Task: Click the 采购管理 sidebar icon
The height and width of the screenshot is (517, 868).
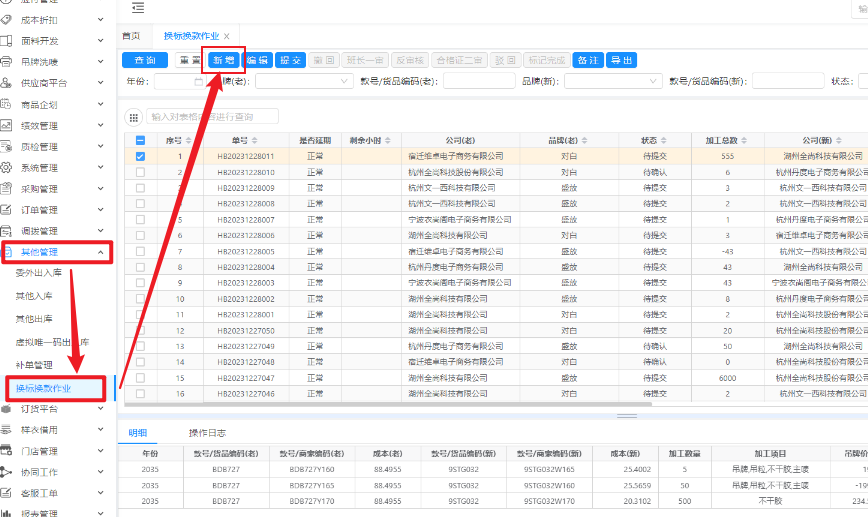Action: click(x=9, y=189)
